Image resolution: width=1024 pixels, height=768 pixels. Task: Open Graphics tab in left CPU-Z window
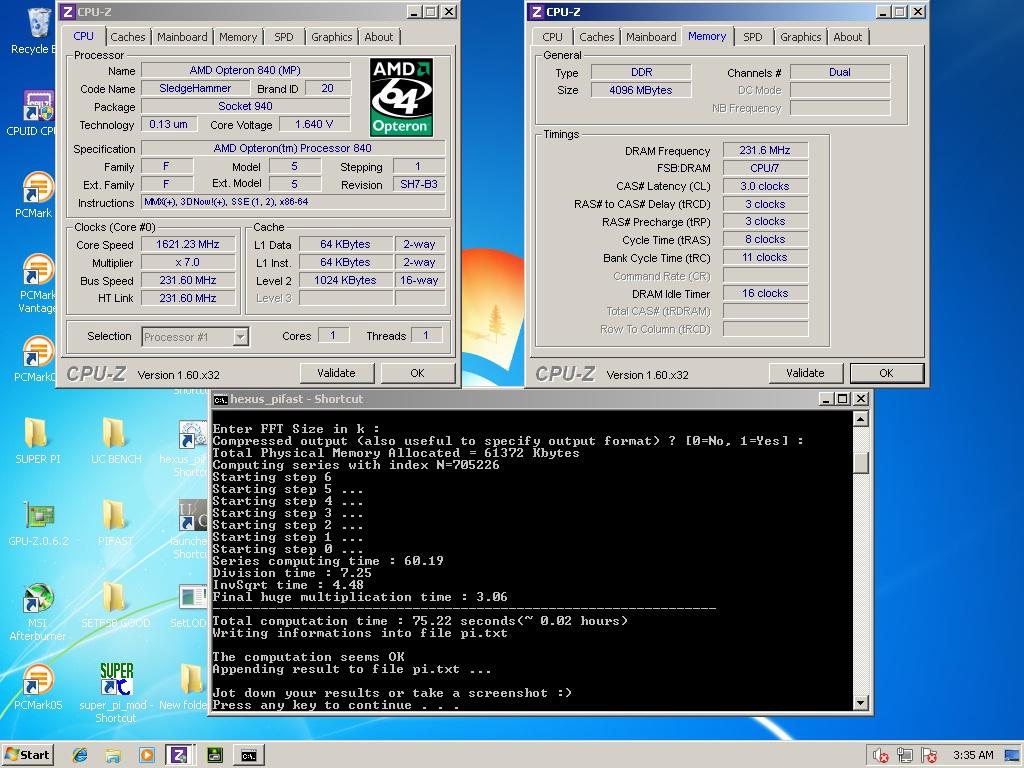coord(331,37)
